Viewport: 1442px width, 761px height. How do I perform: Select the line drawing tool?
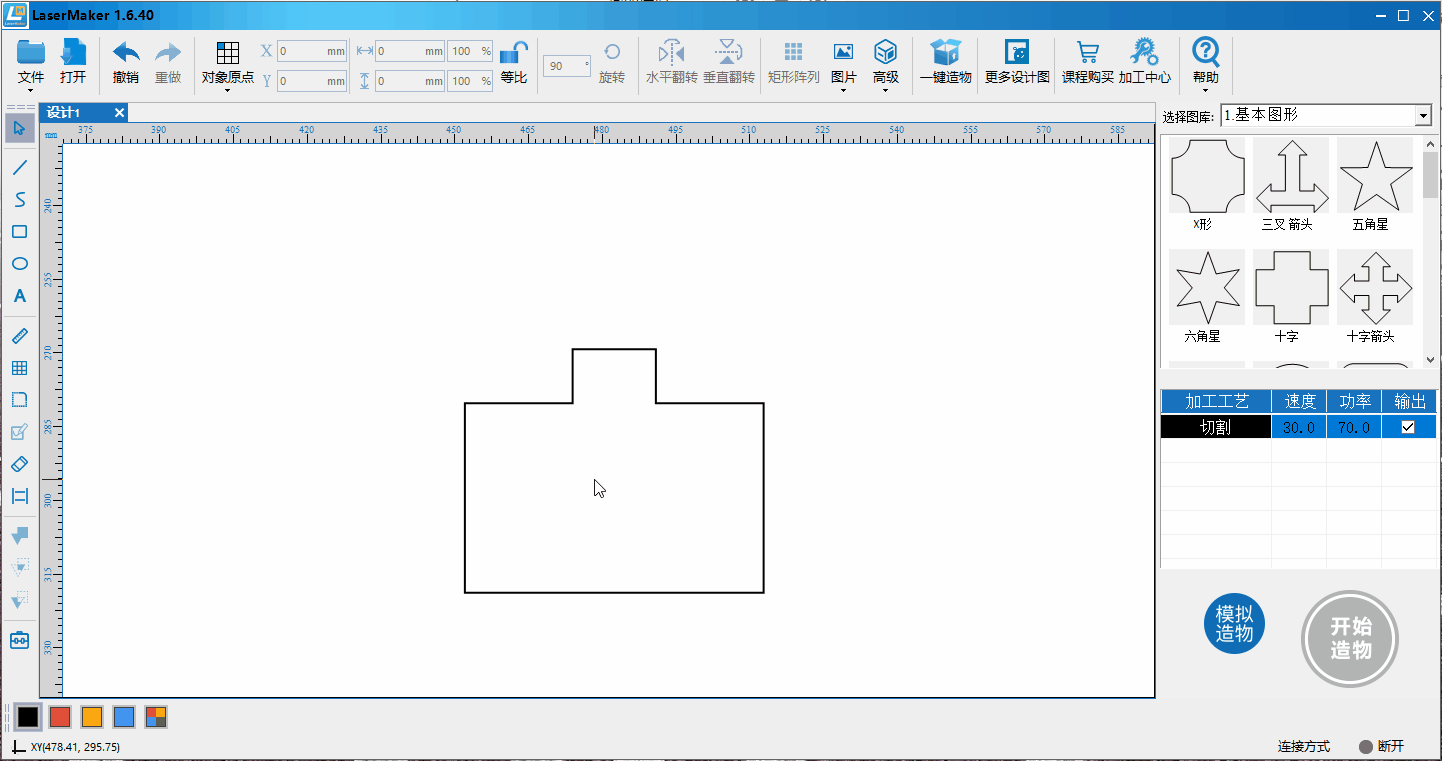click(x=20, y=167)
